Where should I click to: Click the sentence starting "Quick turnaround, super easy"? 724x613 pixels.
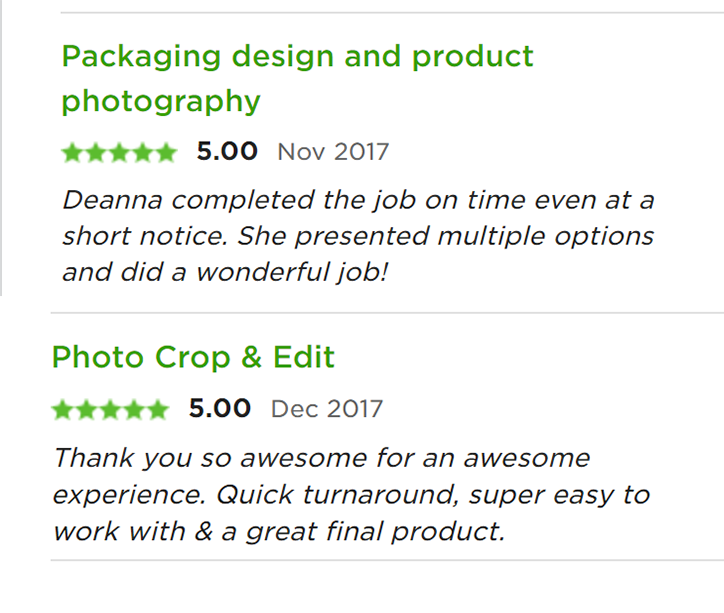[x=430, y=495]
